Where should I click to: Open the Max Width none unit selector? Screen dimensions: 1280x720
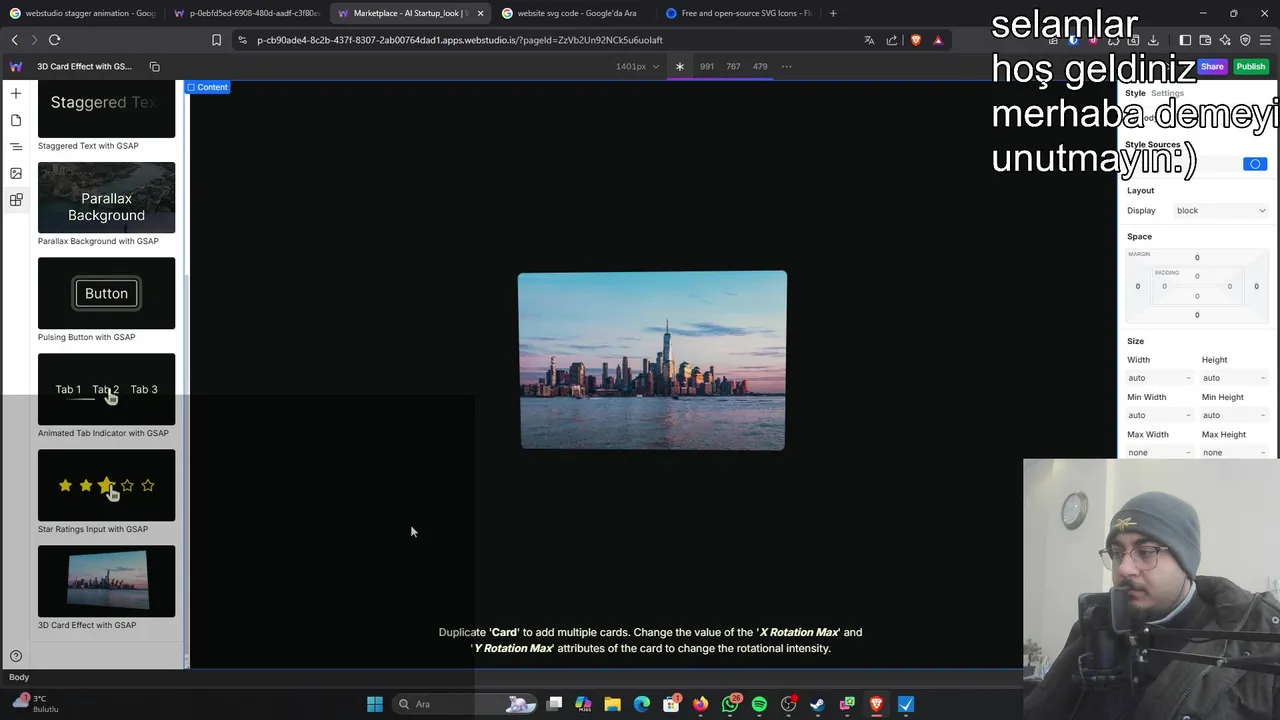click(1188, 452)
